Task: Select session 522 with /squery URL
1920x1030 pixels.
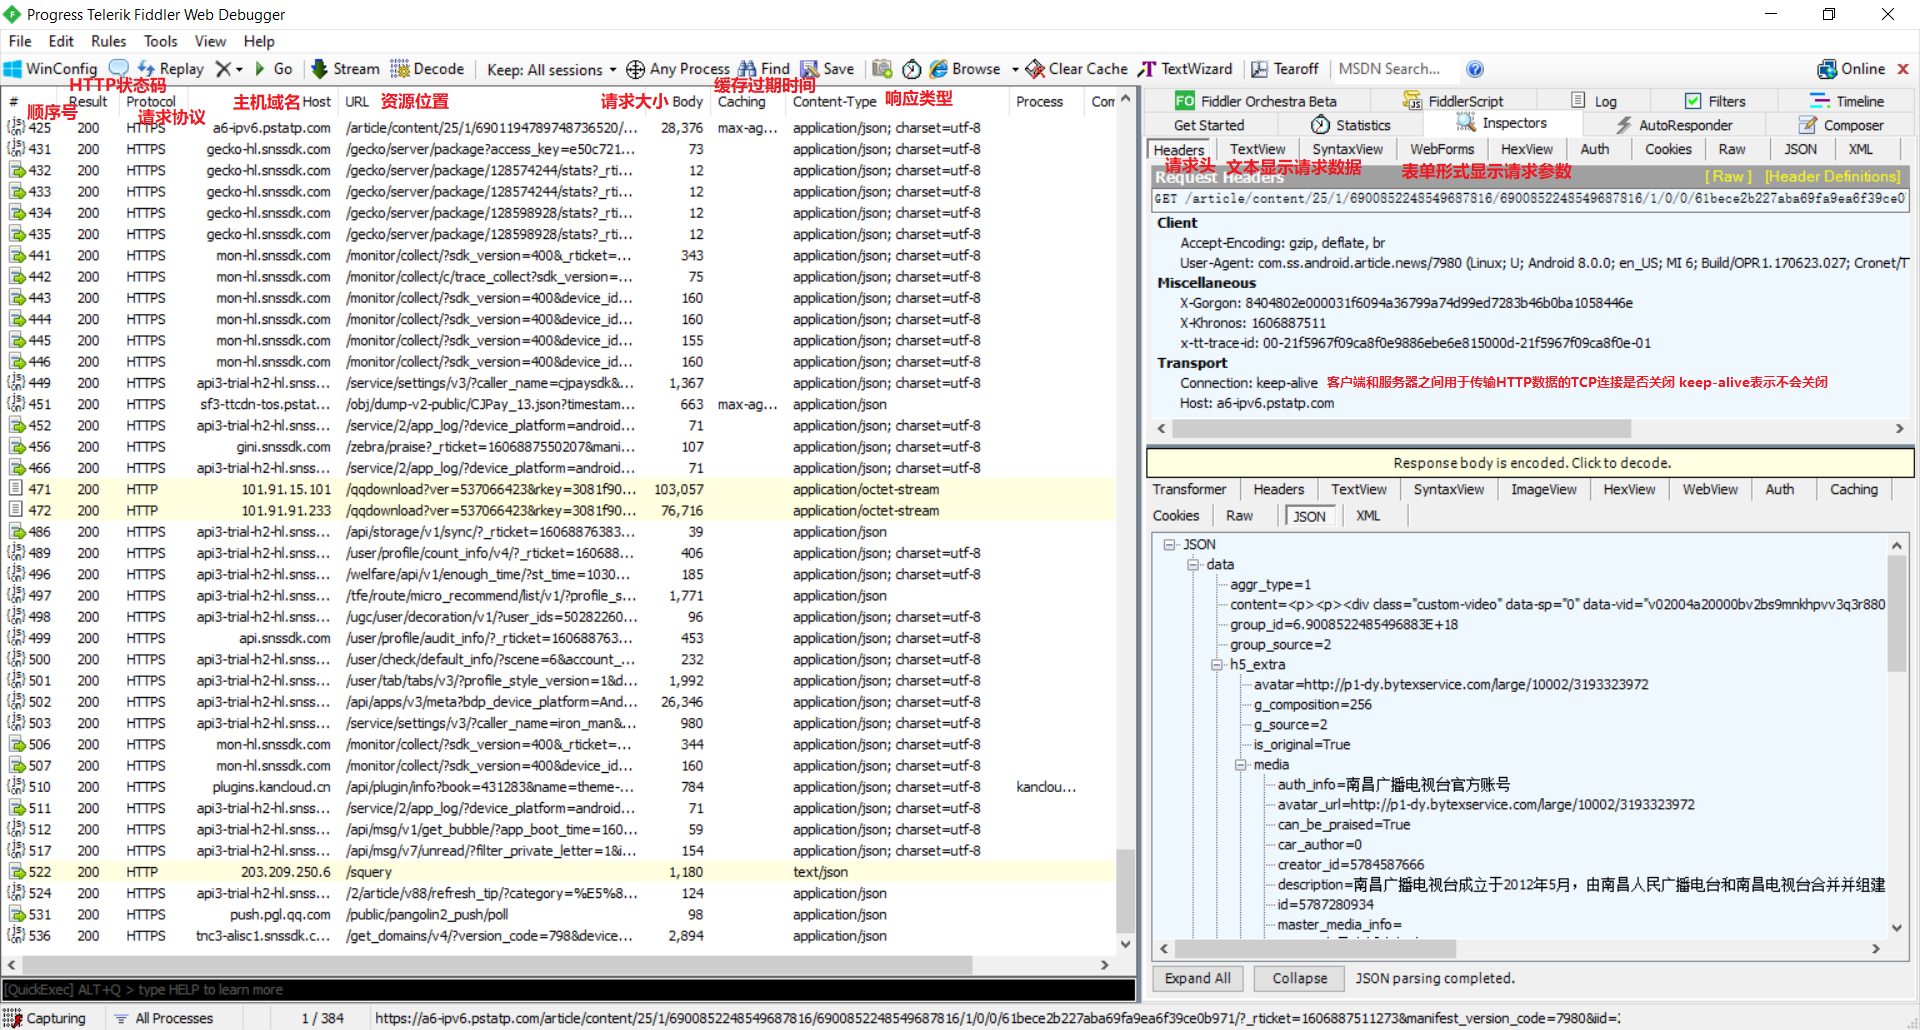Action: coord(560,872)
